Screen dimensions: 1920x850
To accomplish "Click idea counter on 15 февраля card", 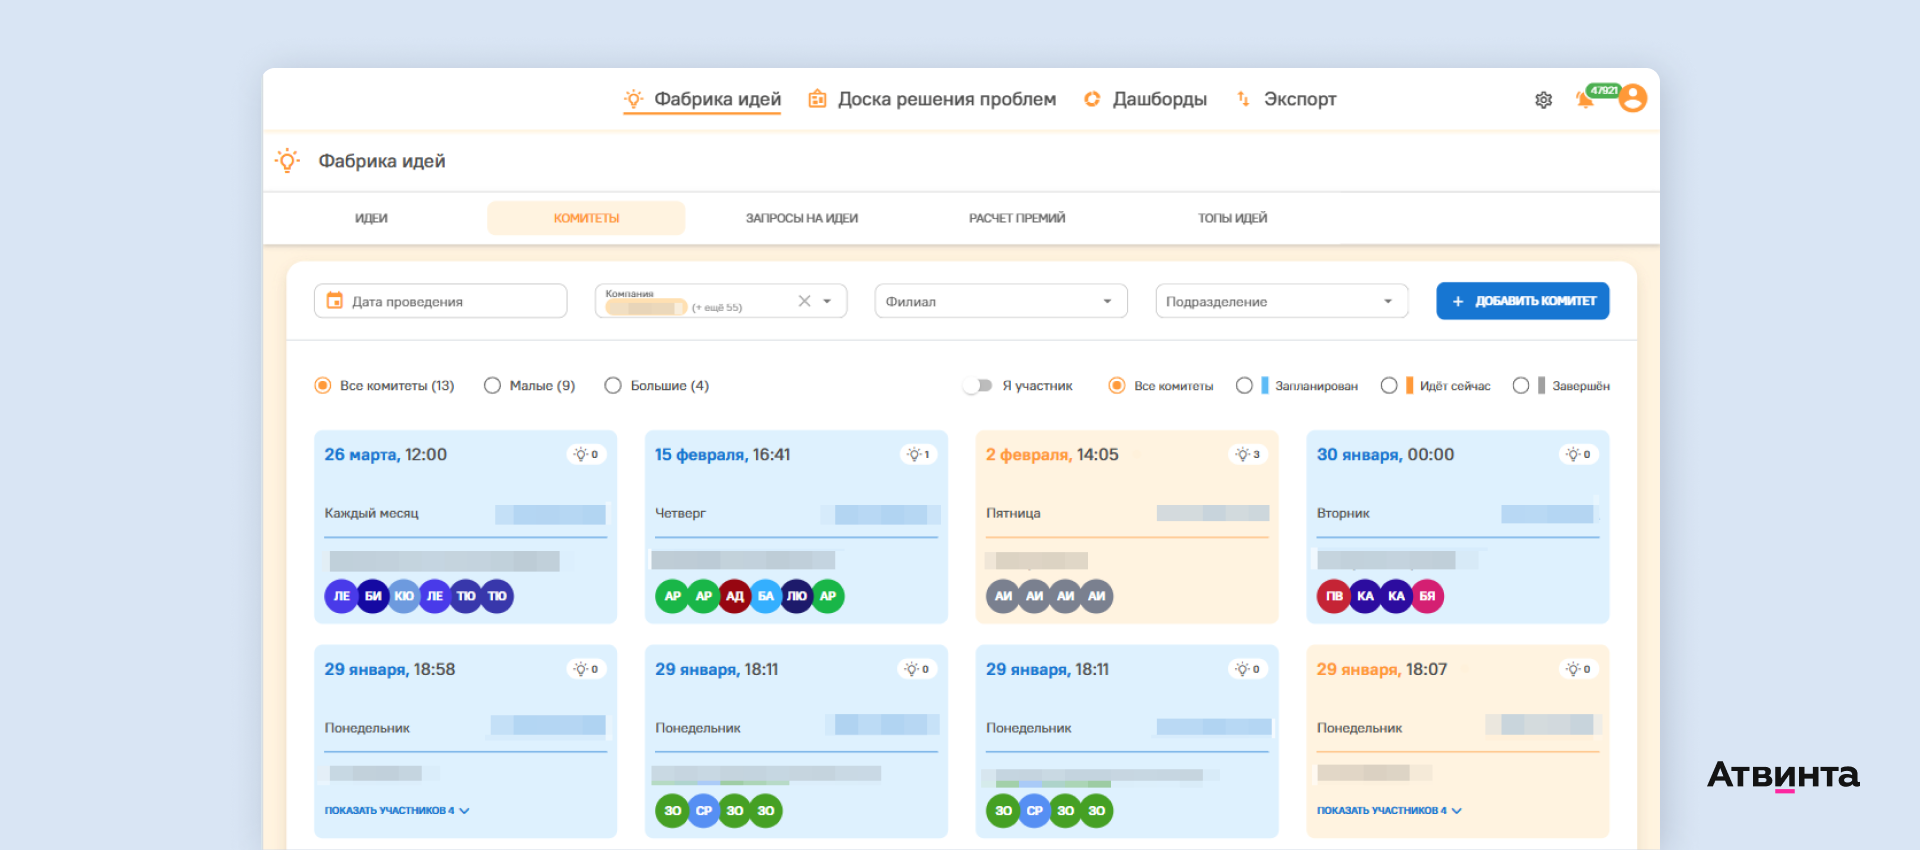I will click(x=918, y=455).
